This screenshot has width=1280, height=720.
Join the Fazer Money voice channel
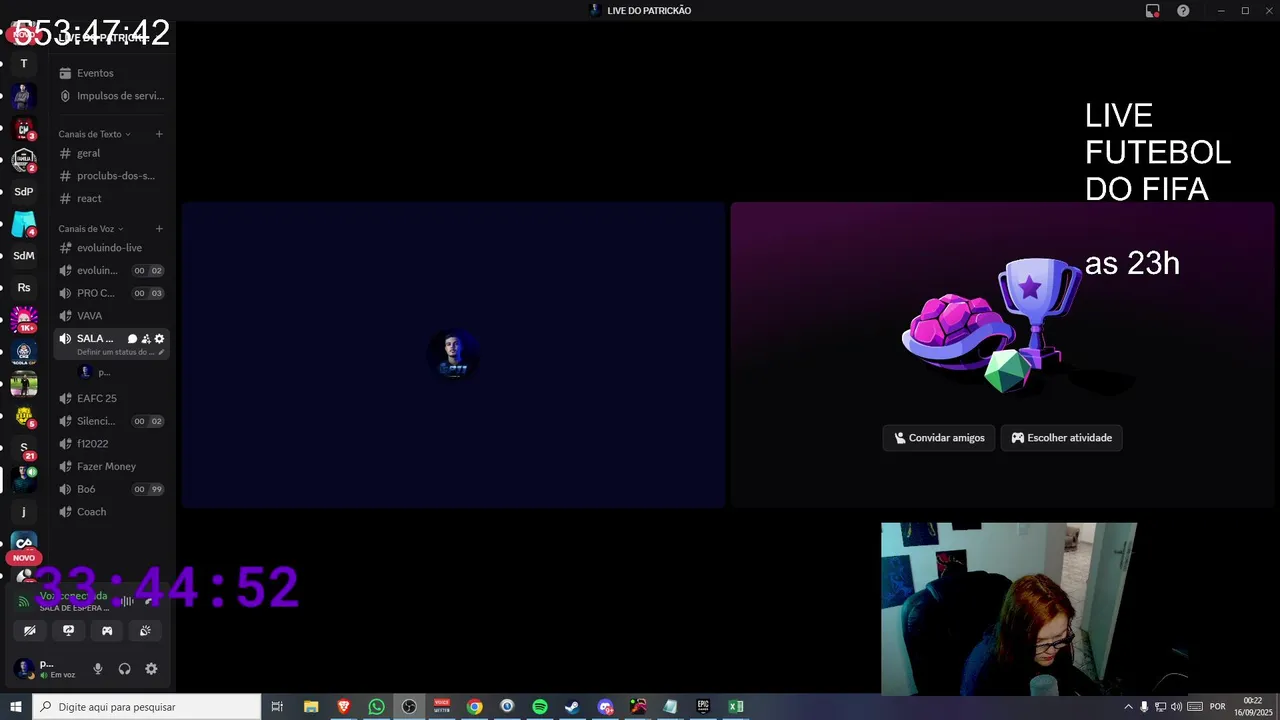point(110,466)
